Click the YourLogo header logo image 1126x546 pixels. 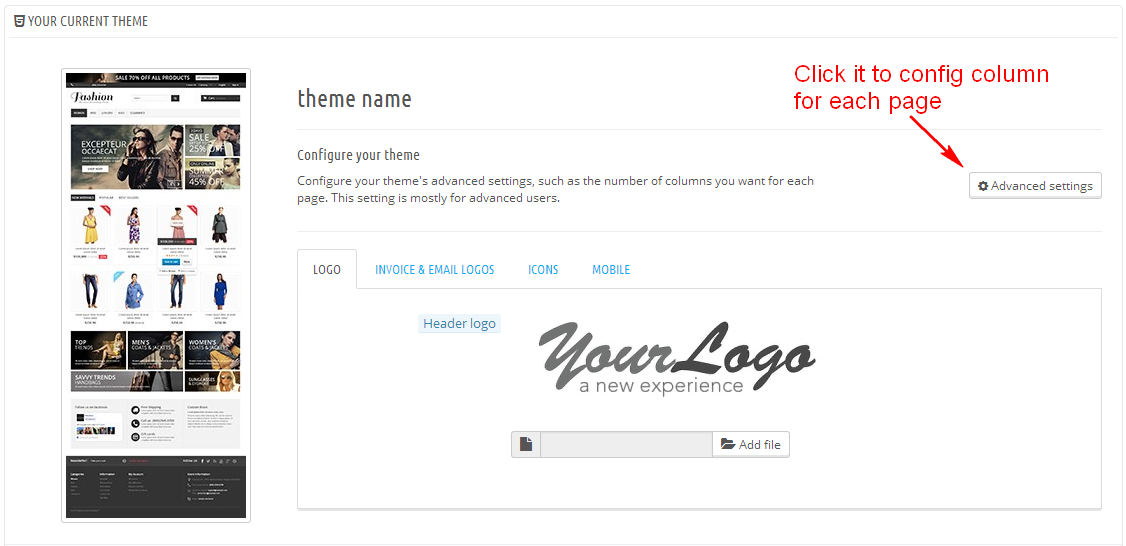pyautogui.click(x=676, y=359)
